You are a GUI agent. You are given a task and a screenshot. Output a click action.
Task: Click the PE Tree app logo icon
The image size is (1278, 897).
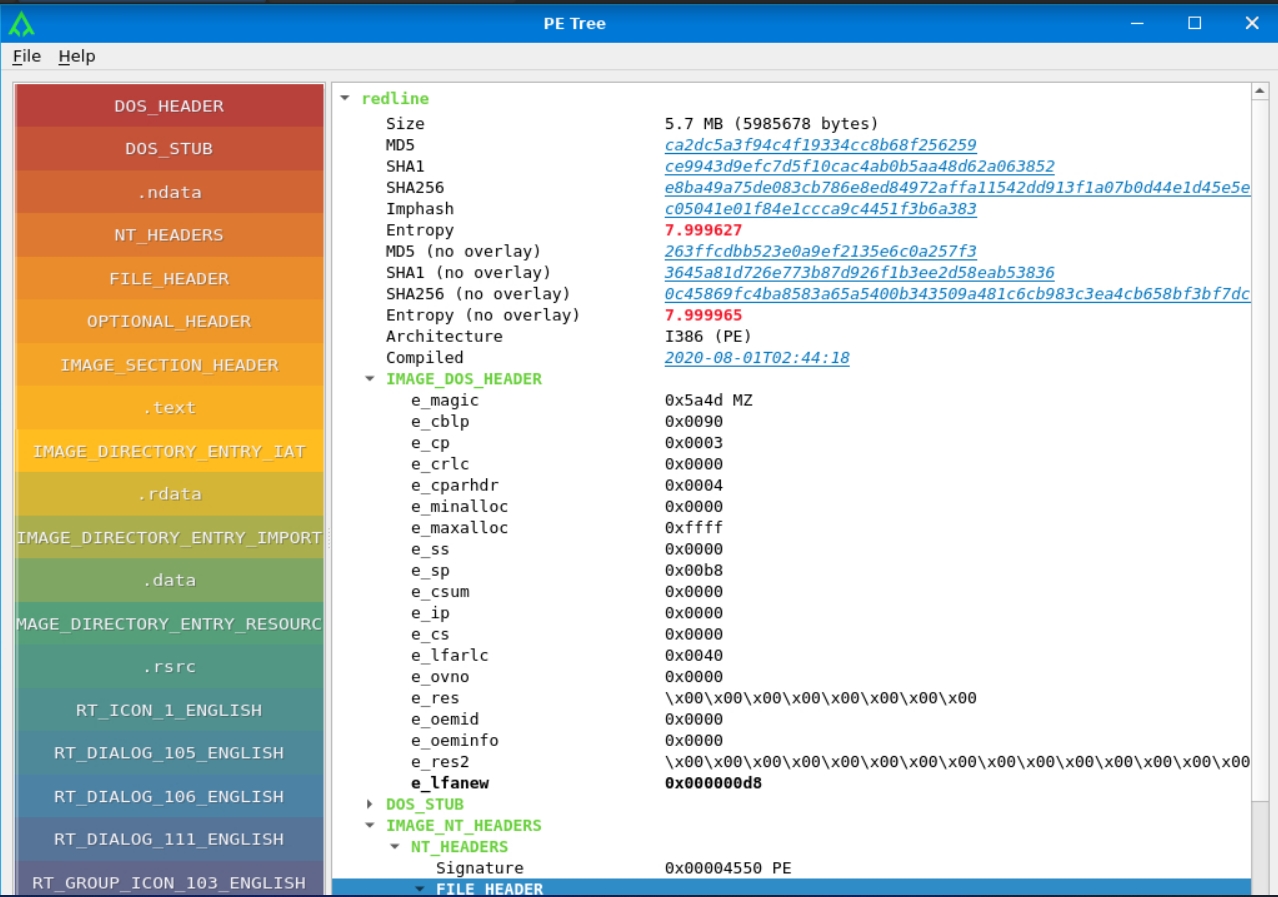coord(21,23)
